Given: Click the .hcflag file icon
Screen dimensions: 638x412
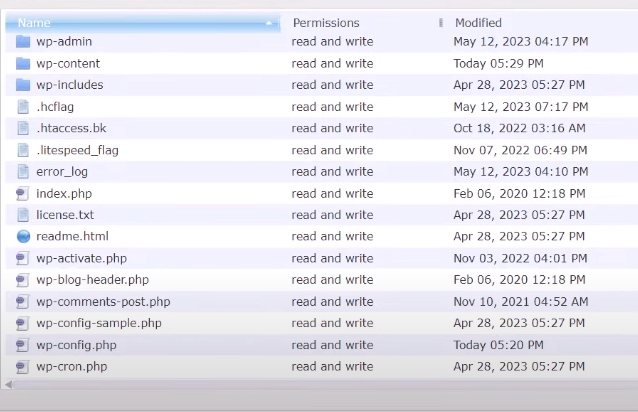Looking at the screenshot, I should (23, 107).
